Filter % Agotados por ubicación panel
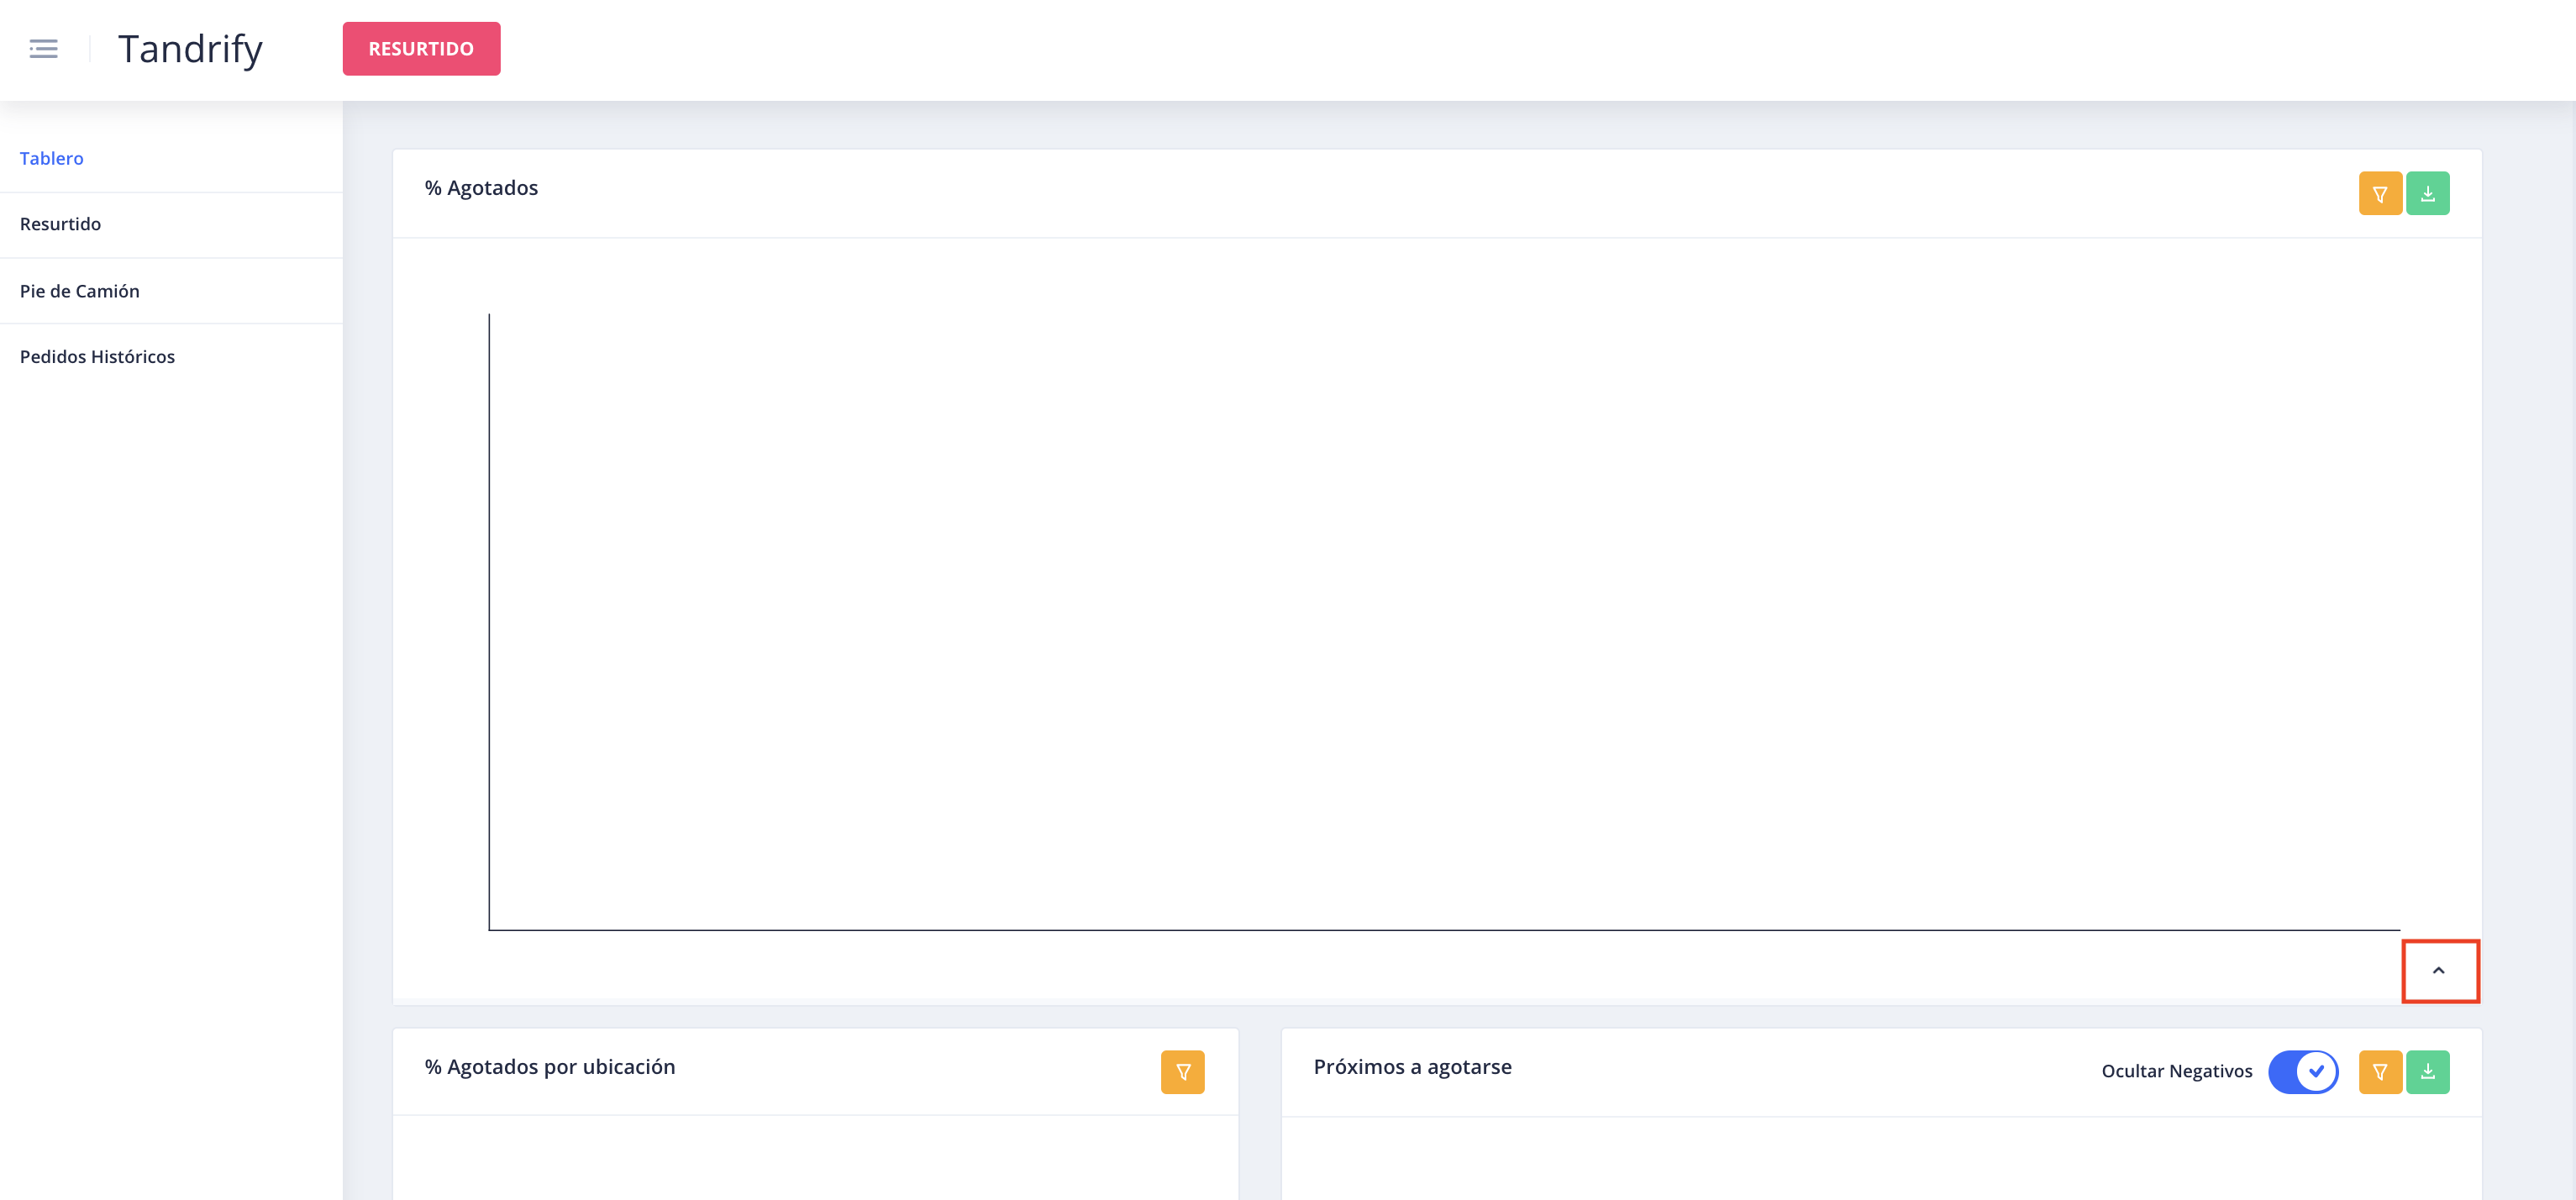The height and width of the screenshot is (1200, 2576). [x=1182, y=1072]
